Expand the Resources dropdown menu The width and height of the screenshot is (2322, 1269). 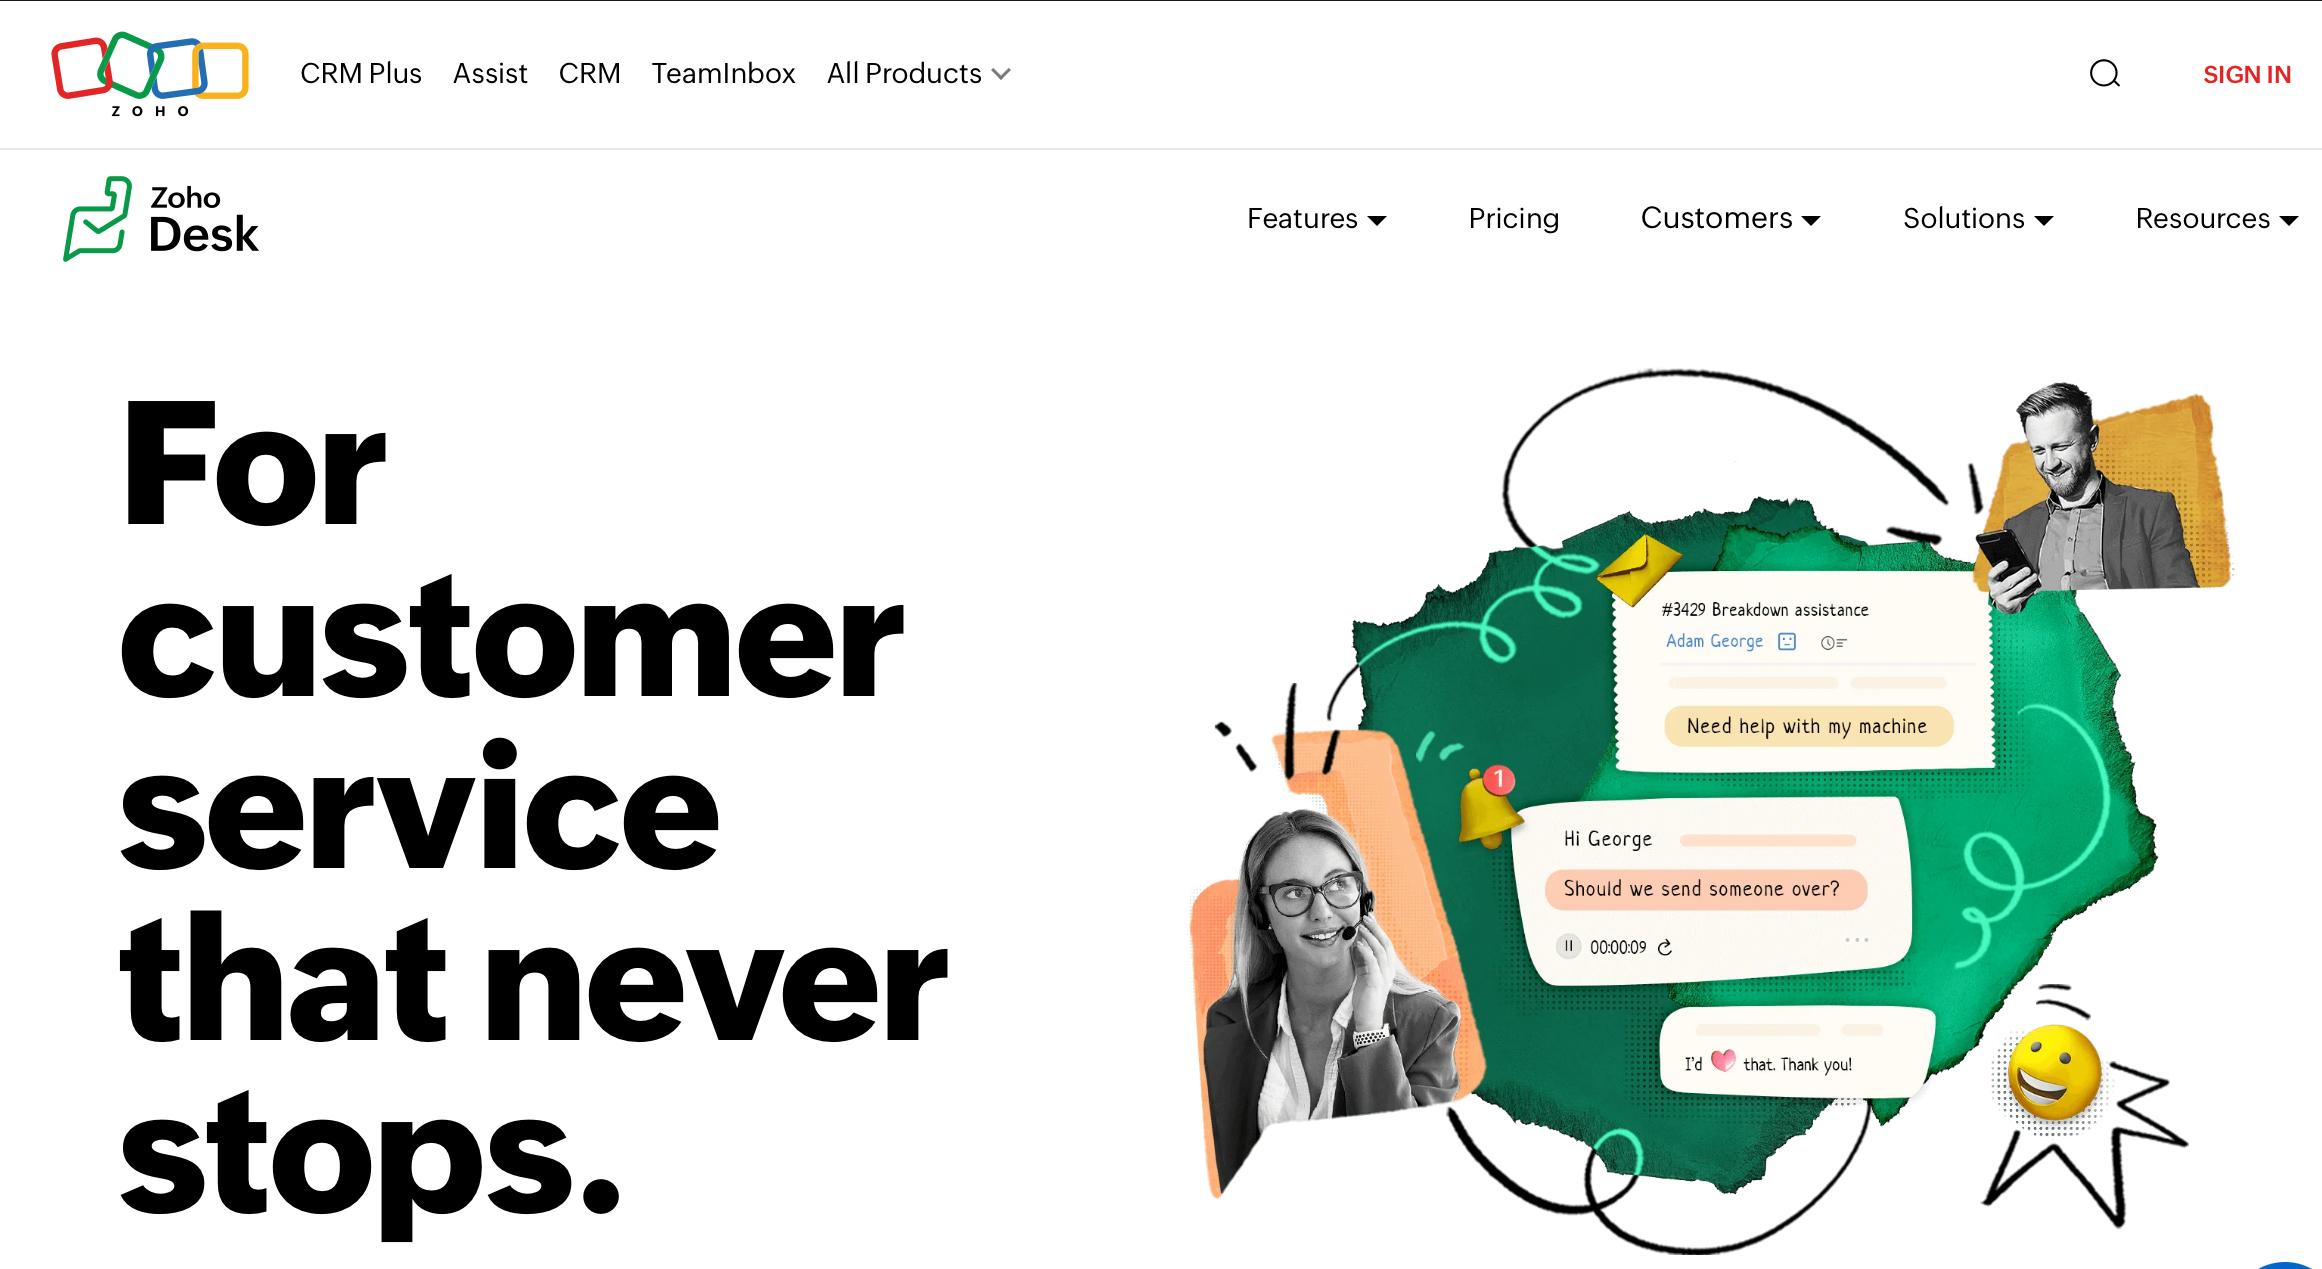point(2216,219)
